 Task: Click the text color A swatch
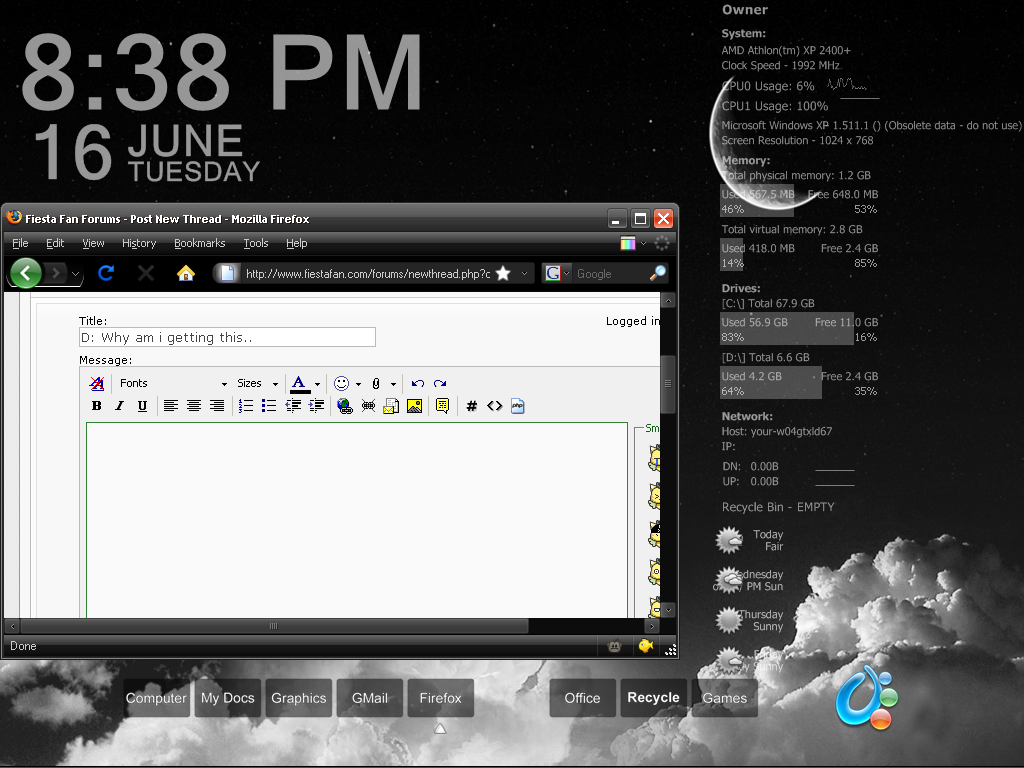(x=300, y=384)
